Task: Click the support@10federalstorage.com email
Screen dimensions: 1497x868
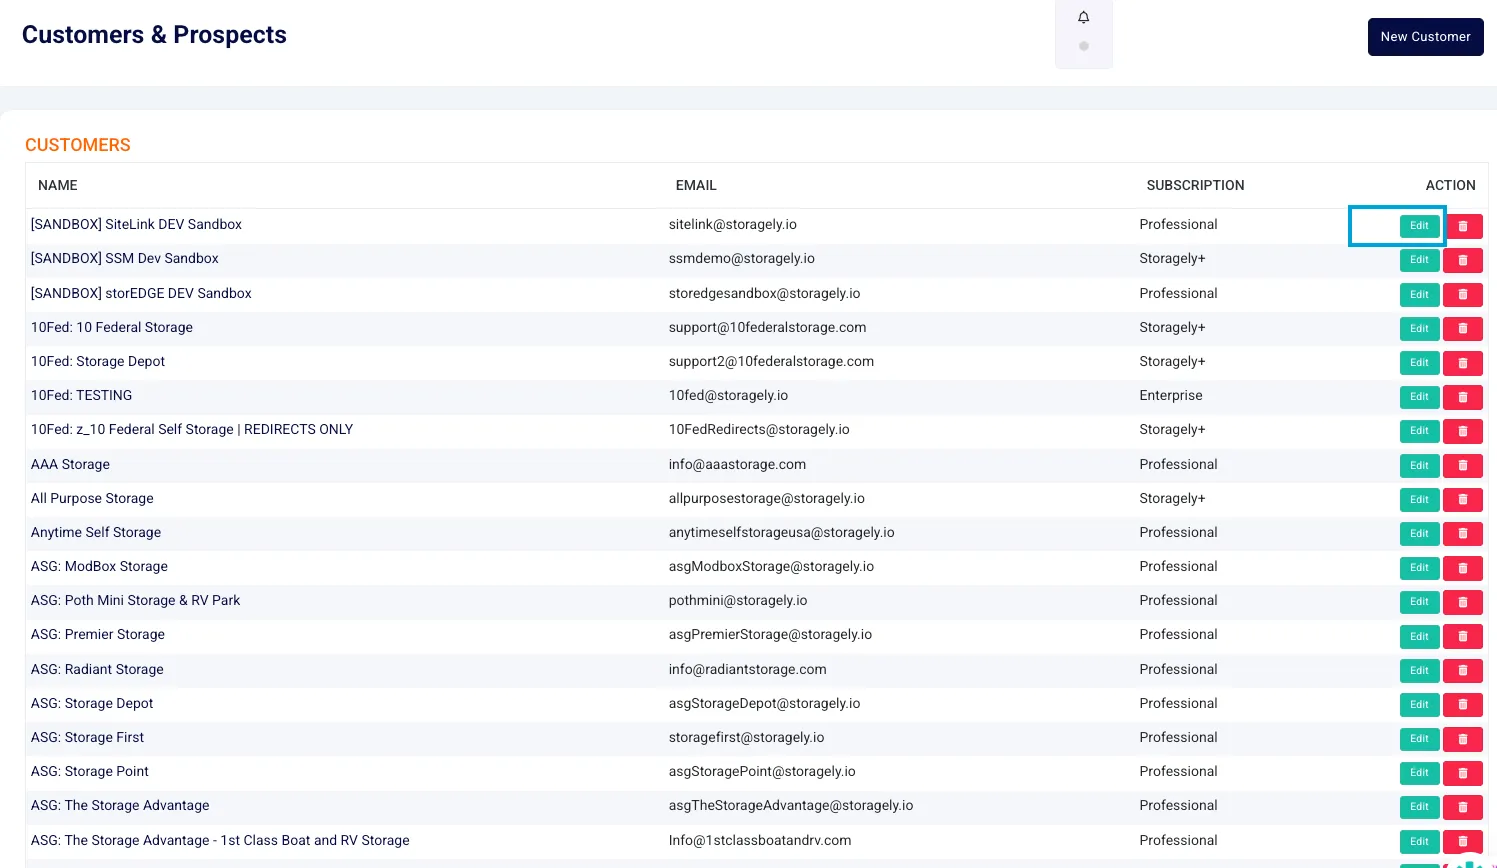Action: pos(768,328)
